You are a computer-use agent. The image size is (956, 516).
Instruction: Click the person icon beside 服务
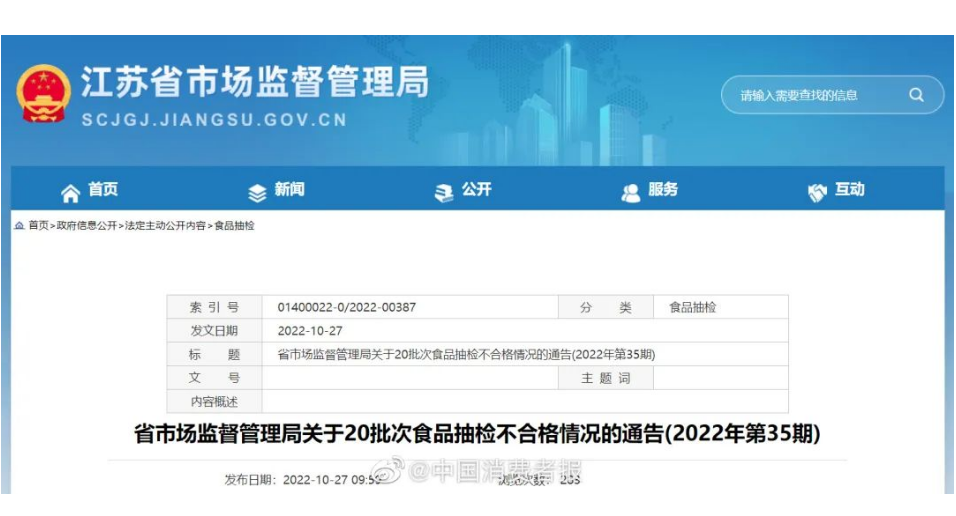[x=630, y=192]
